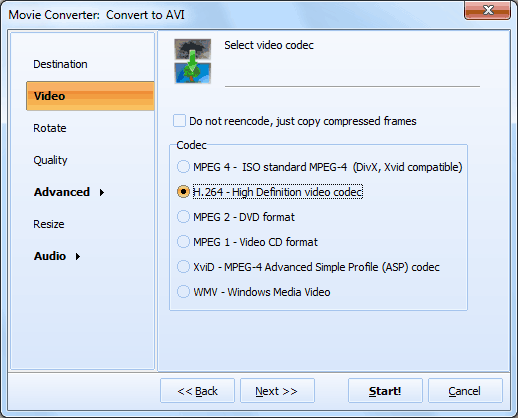Click the Start! button
Image resolution: width=518 pixels, height=418 pixels.
[385, 391]
